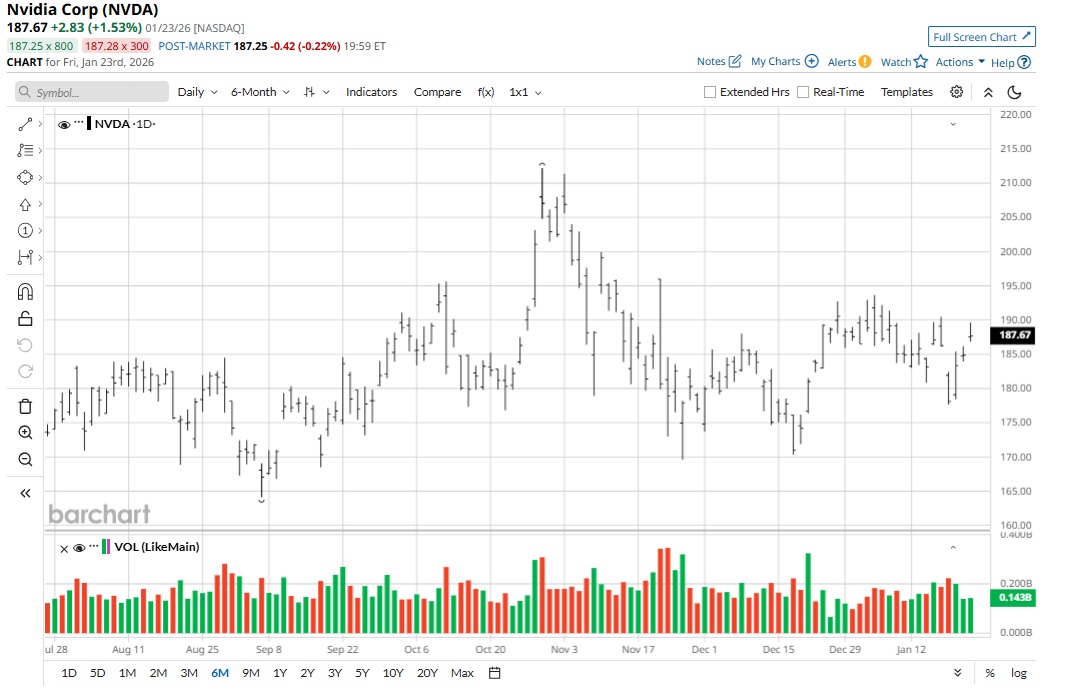Select the numbered label annotation tool
The image size is (1083, 693).
[x=25, y=231]
